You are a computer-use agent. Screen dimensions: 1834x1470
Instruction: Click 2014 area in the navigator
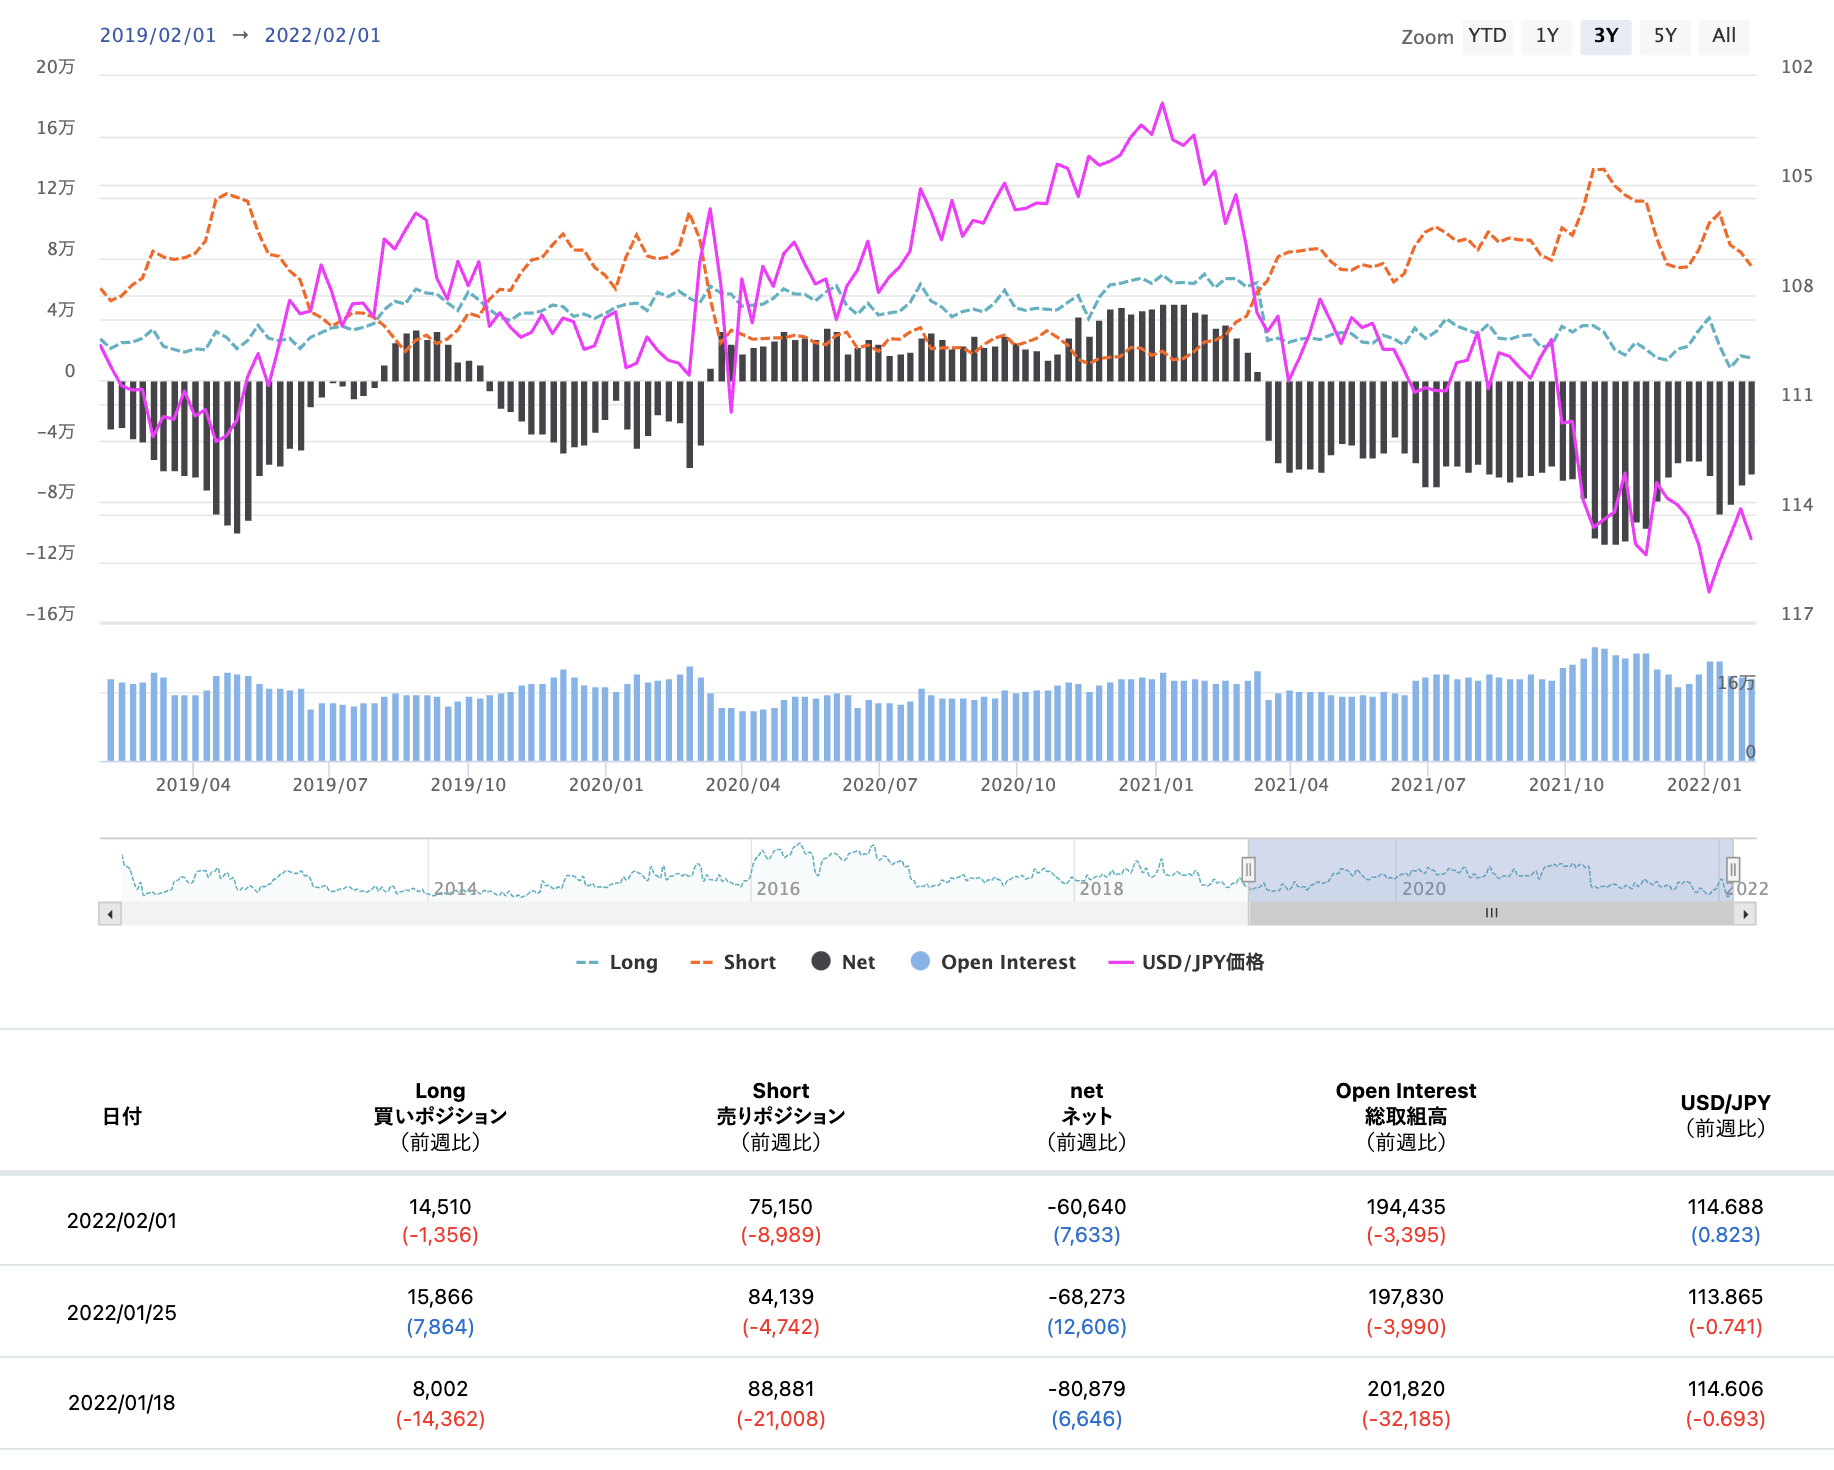click(x=455, y=889)
